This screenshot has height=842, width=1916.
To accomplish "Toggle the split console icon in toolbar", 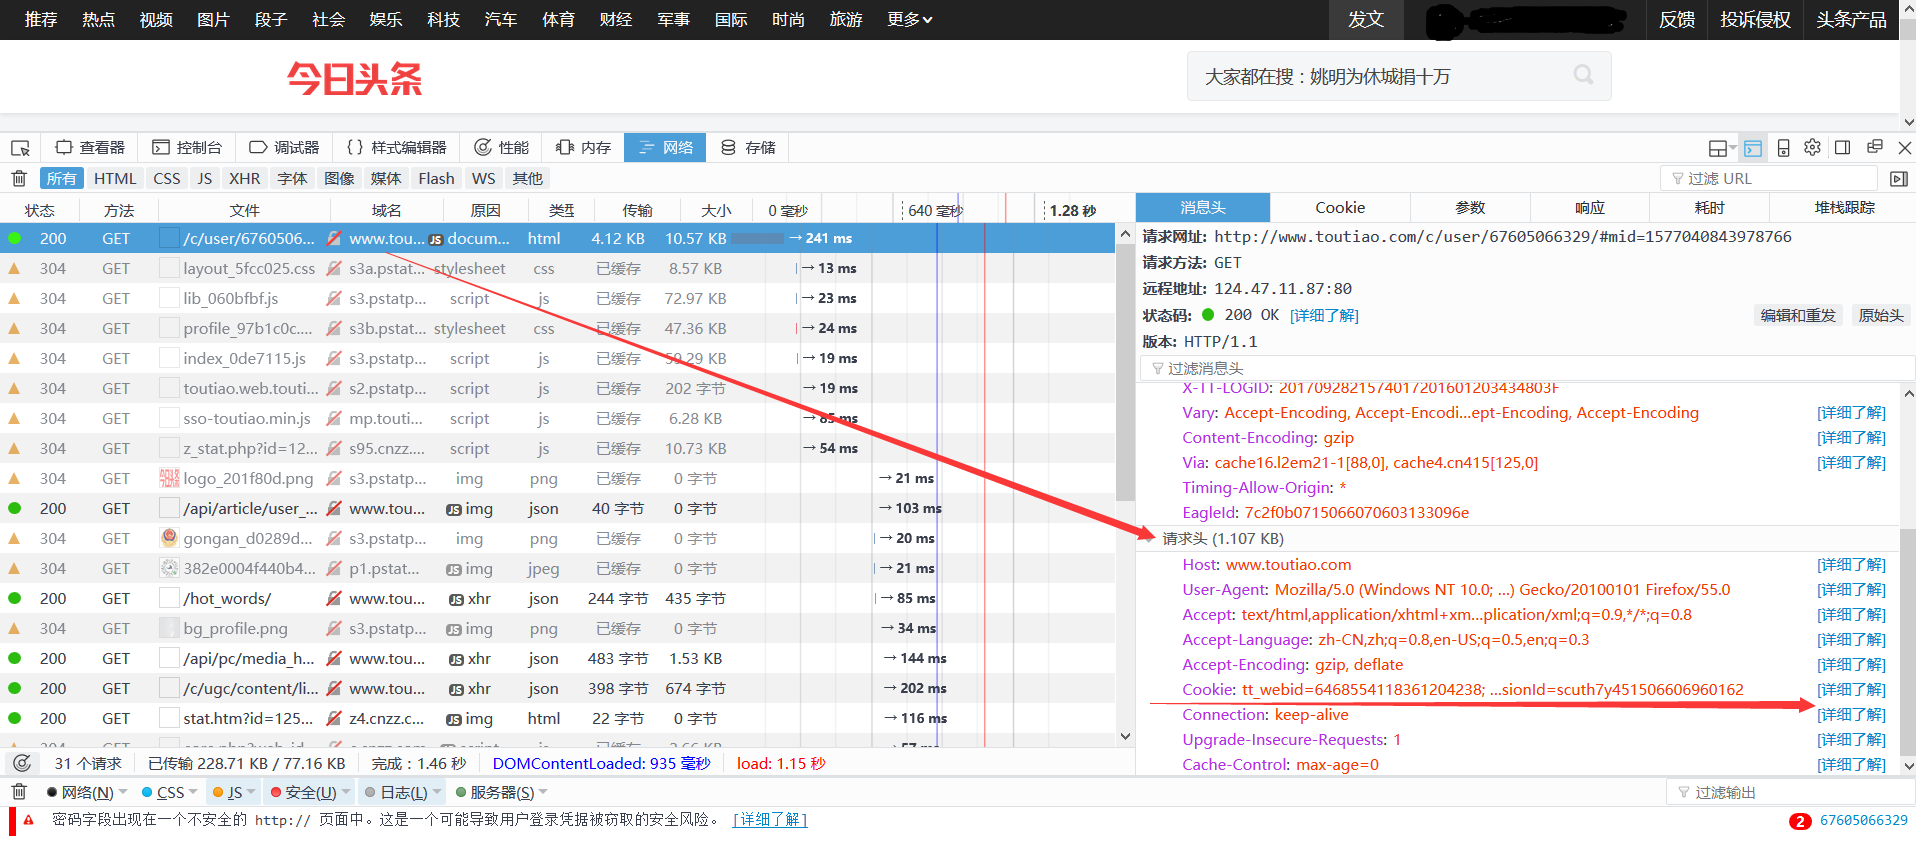I will [1753, 148].
